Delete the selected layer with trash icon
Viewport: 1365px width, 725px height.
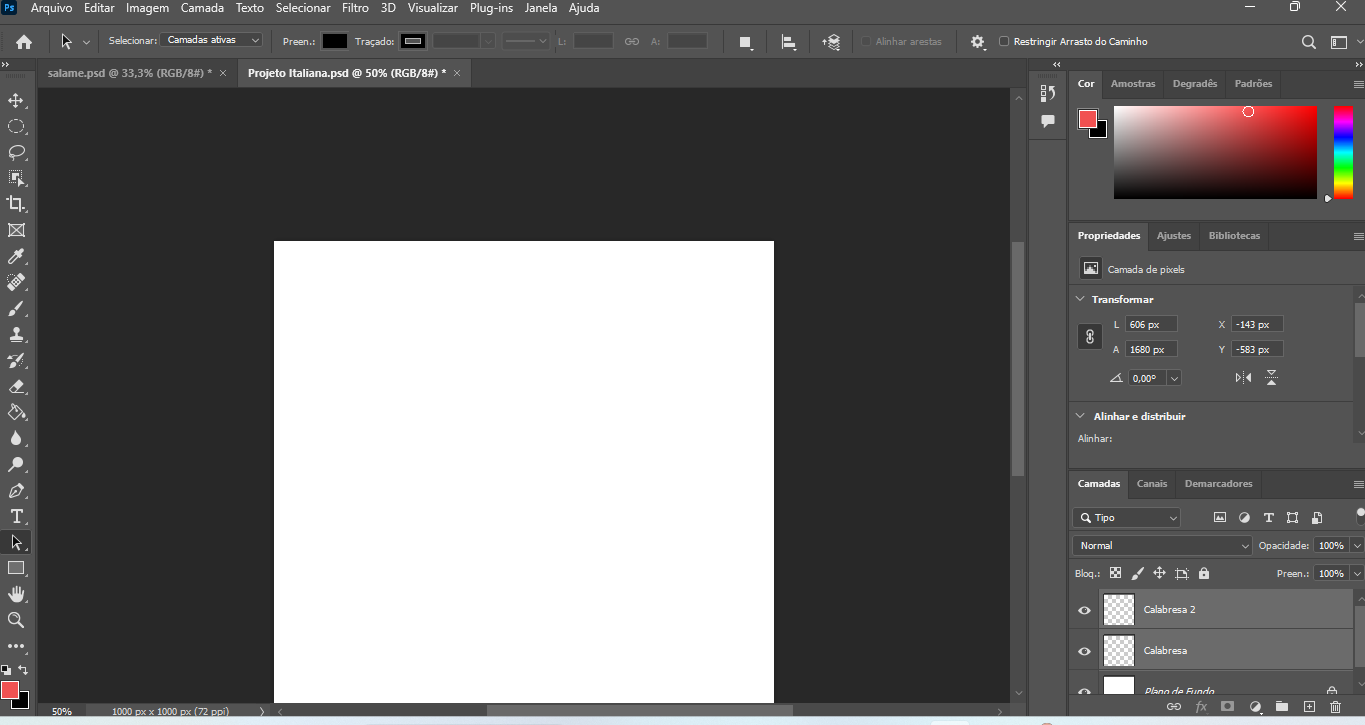pos(1335,707)
